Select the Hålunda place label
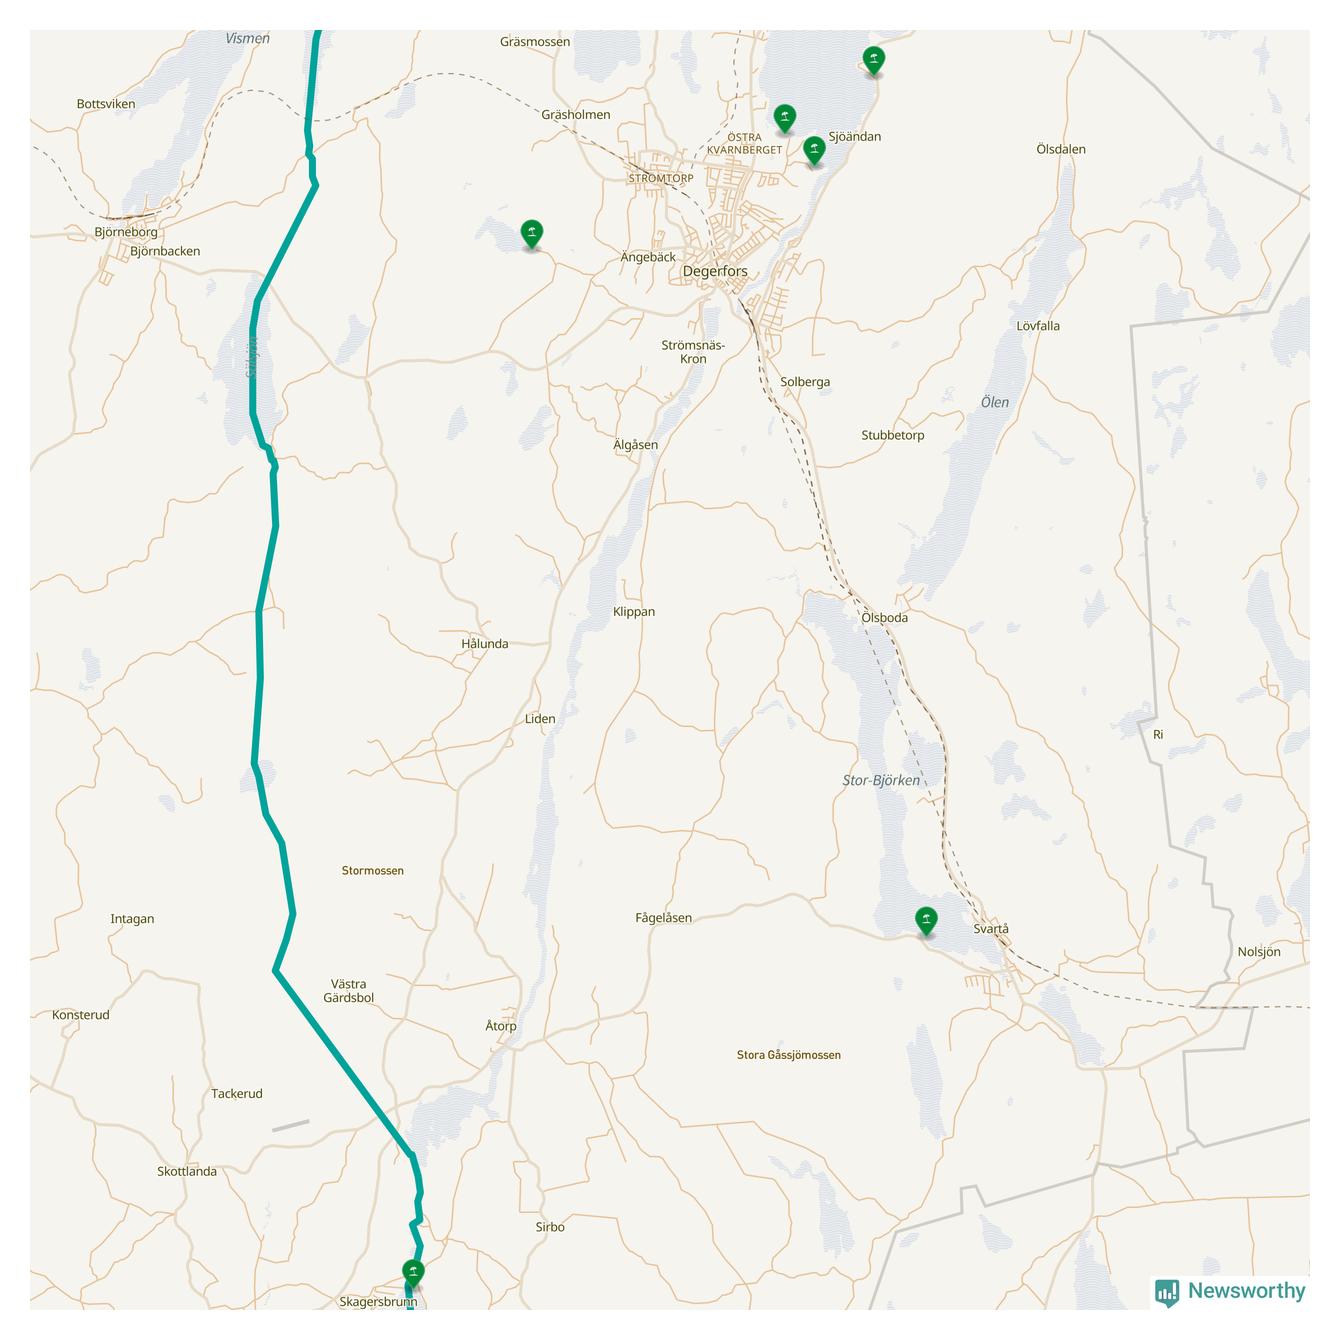This screenshot has height=1340, width=1340. coord(484,644)
